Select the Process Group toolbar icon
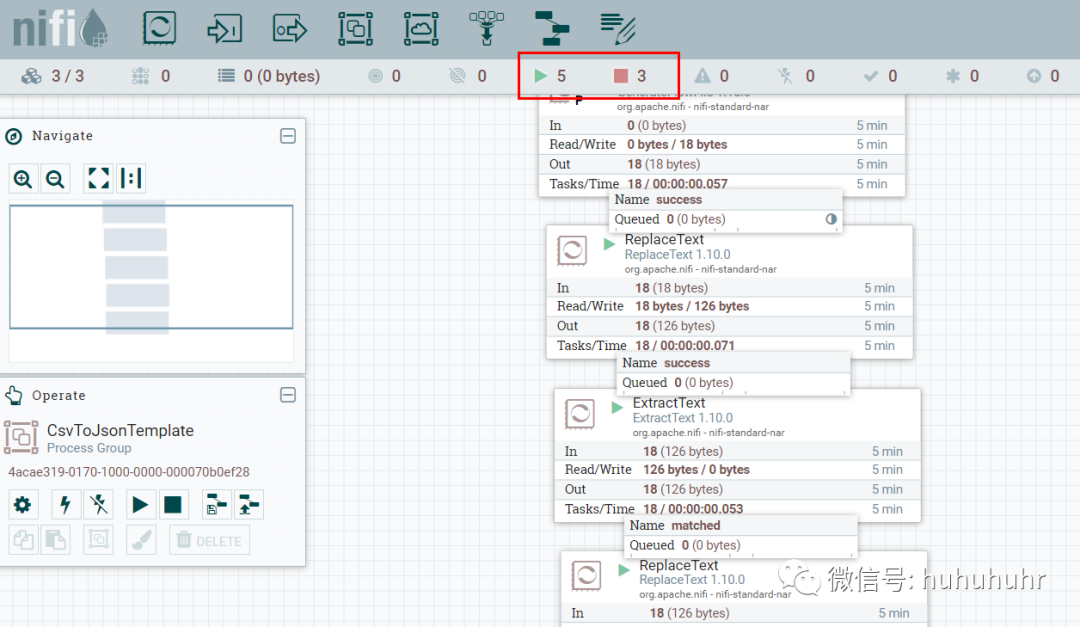Image resolution: width=1080 pixels, height=627 pixels. pos(355,29)
